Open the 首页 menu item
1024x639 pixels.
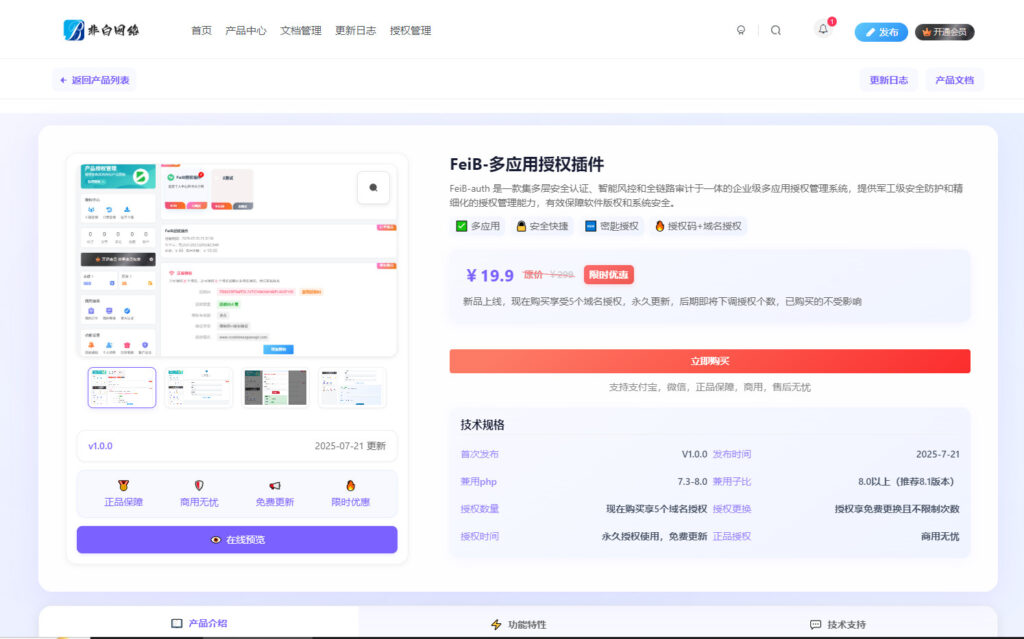point(201,31)
